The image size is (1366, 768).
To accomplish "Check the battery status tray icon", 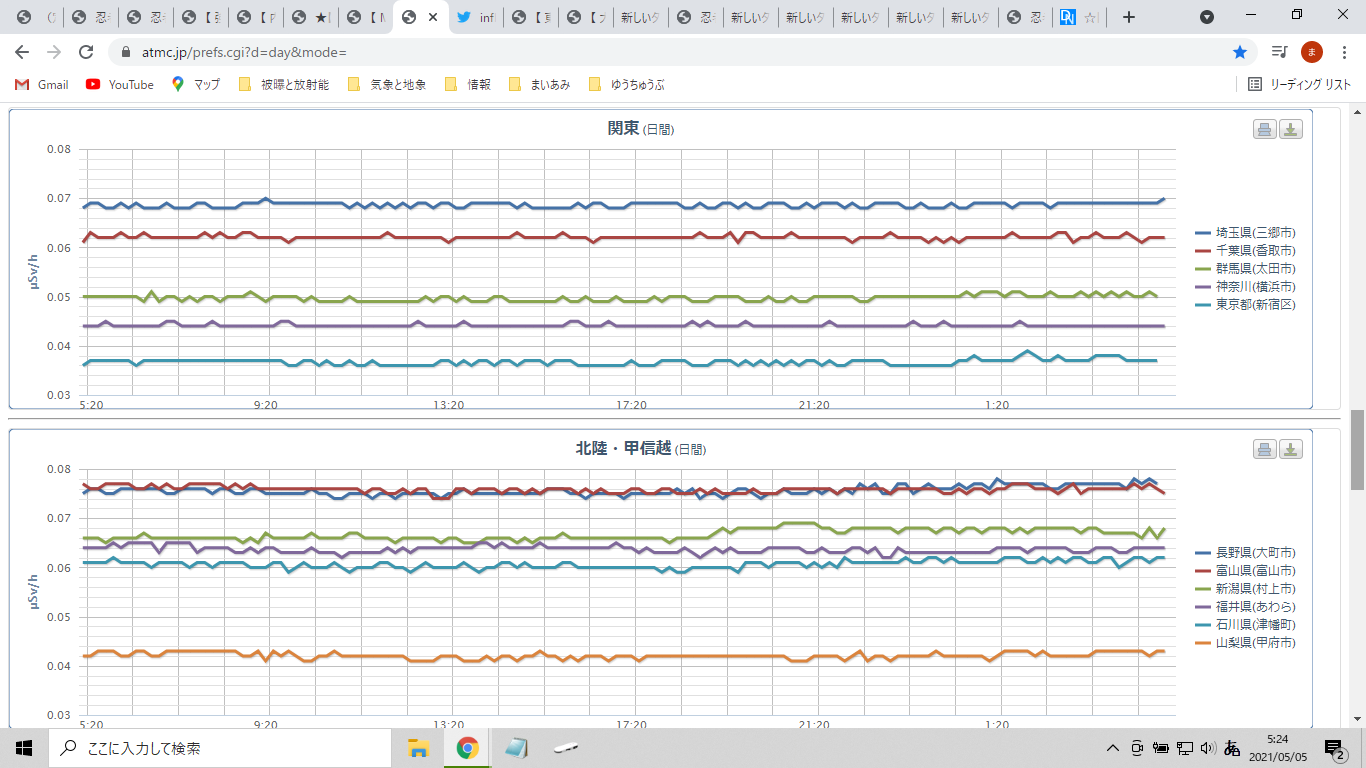I will [1161, 748].
